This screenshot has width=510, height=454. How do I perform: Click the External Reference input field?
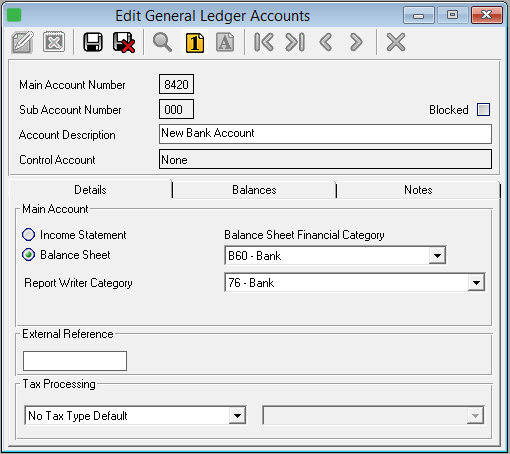pyautogui.click(x=75, y=361)
